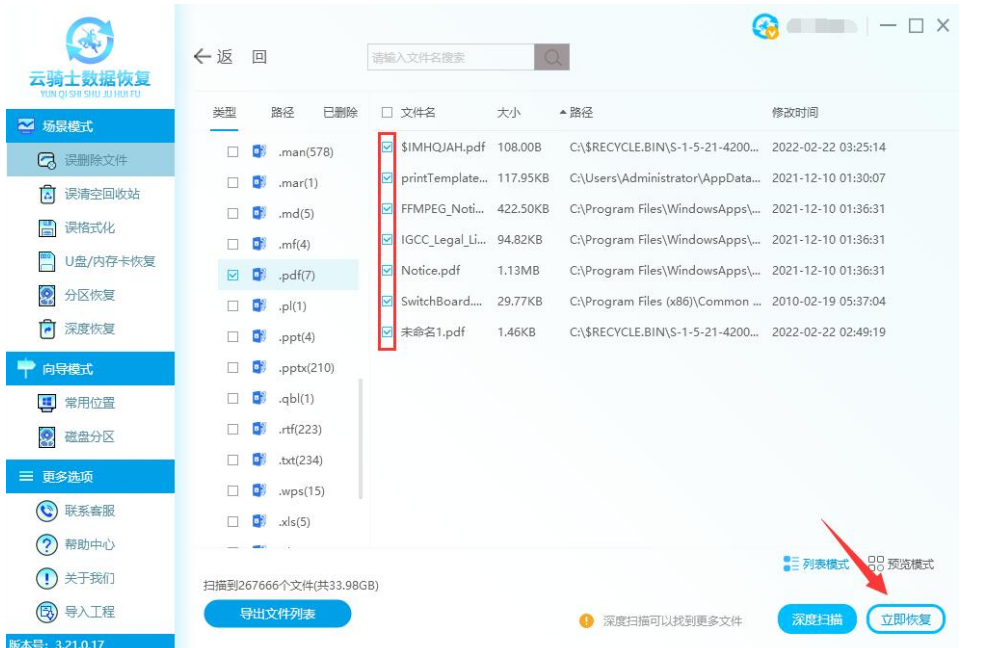The width and height of the screenshot is (1003, 648).
Task: Switch to the 路径 tab
Action: point(282,113)
